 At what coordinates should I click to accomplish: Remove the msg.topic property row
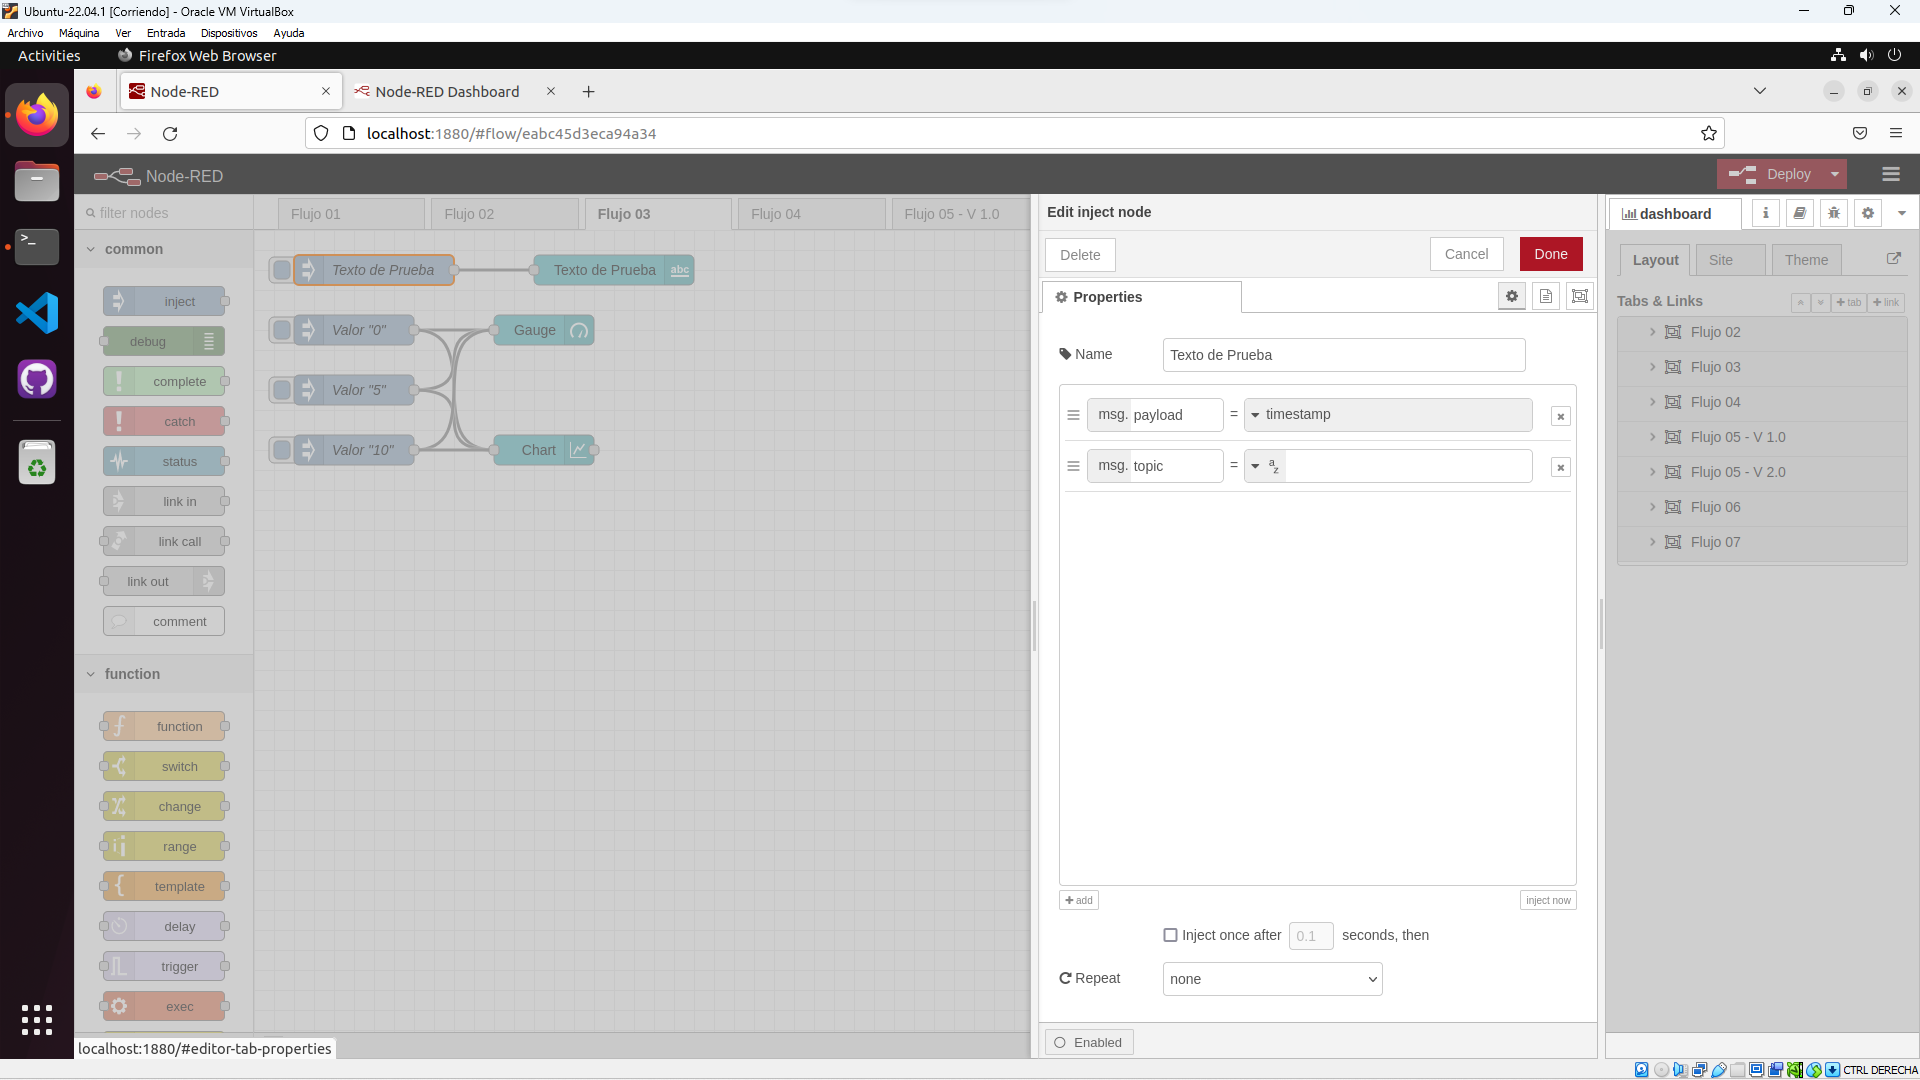[x=1560, y=467]
